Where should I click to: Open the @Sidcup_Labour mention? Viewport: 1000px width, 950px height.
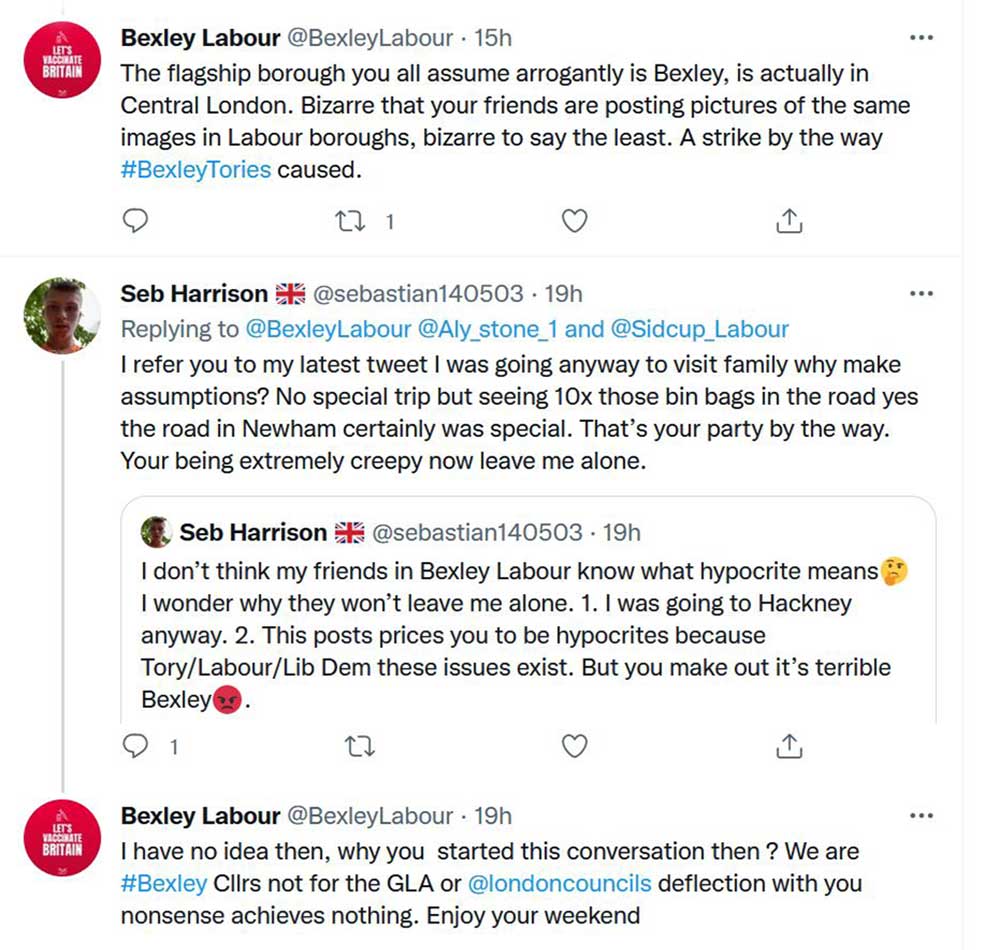tap(699, 329)
